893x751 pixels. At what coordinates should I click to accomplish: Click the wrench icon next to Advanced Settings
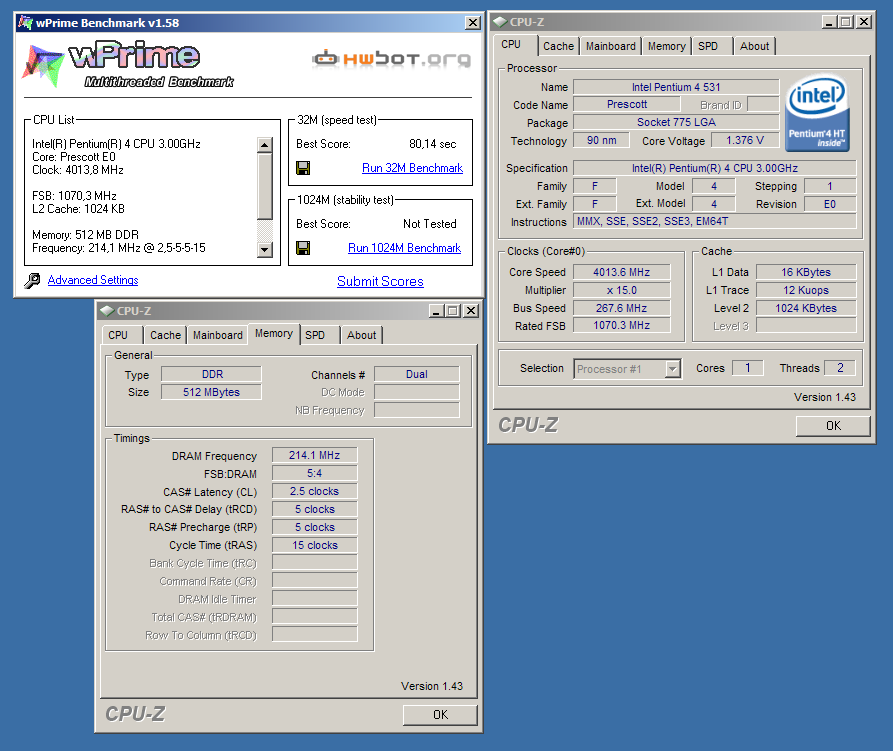(32, 280)
